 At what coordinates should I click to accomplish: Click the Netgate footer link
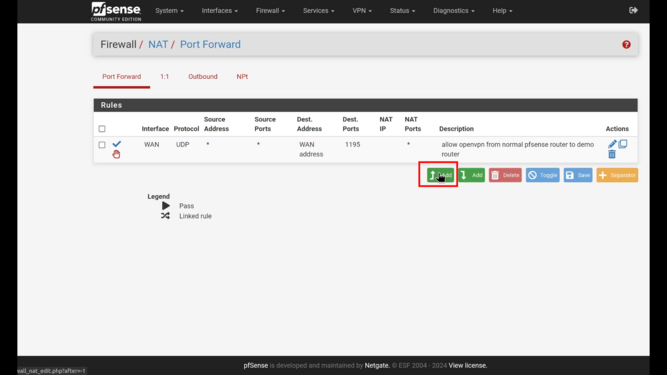(377, 366)
